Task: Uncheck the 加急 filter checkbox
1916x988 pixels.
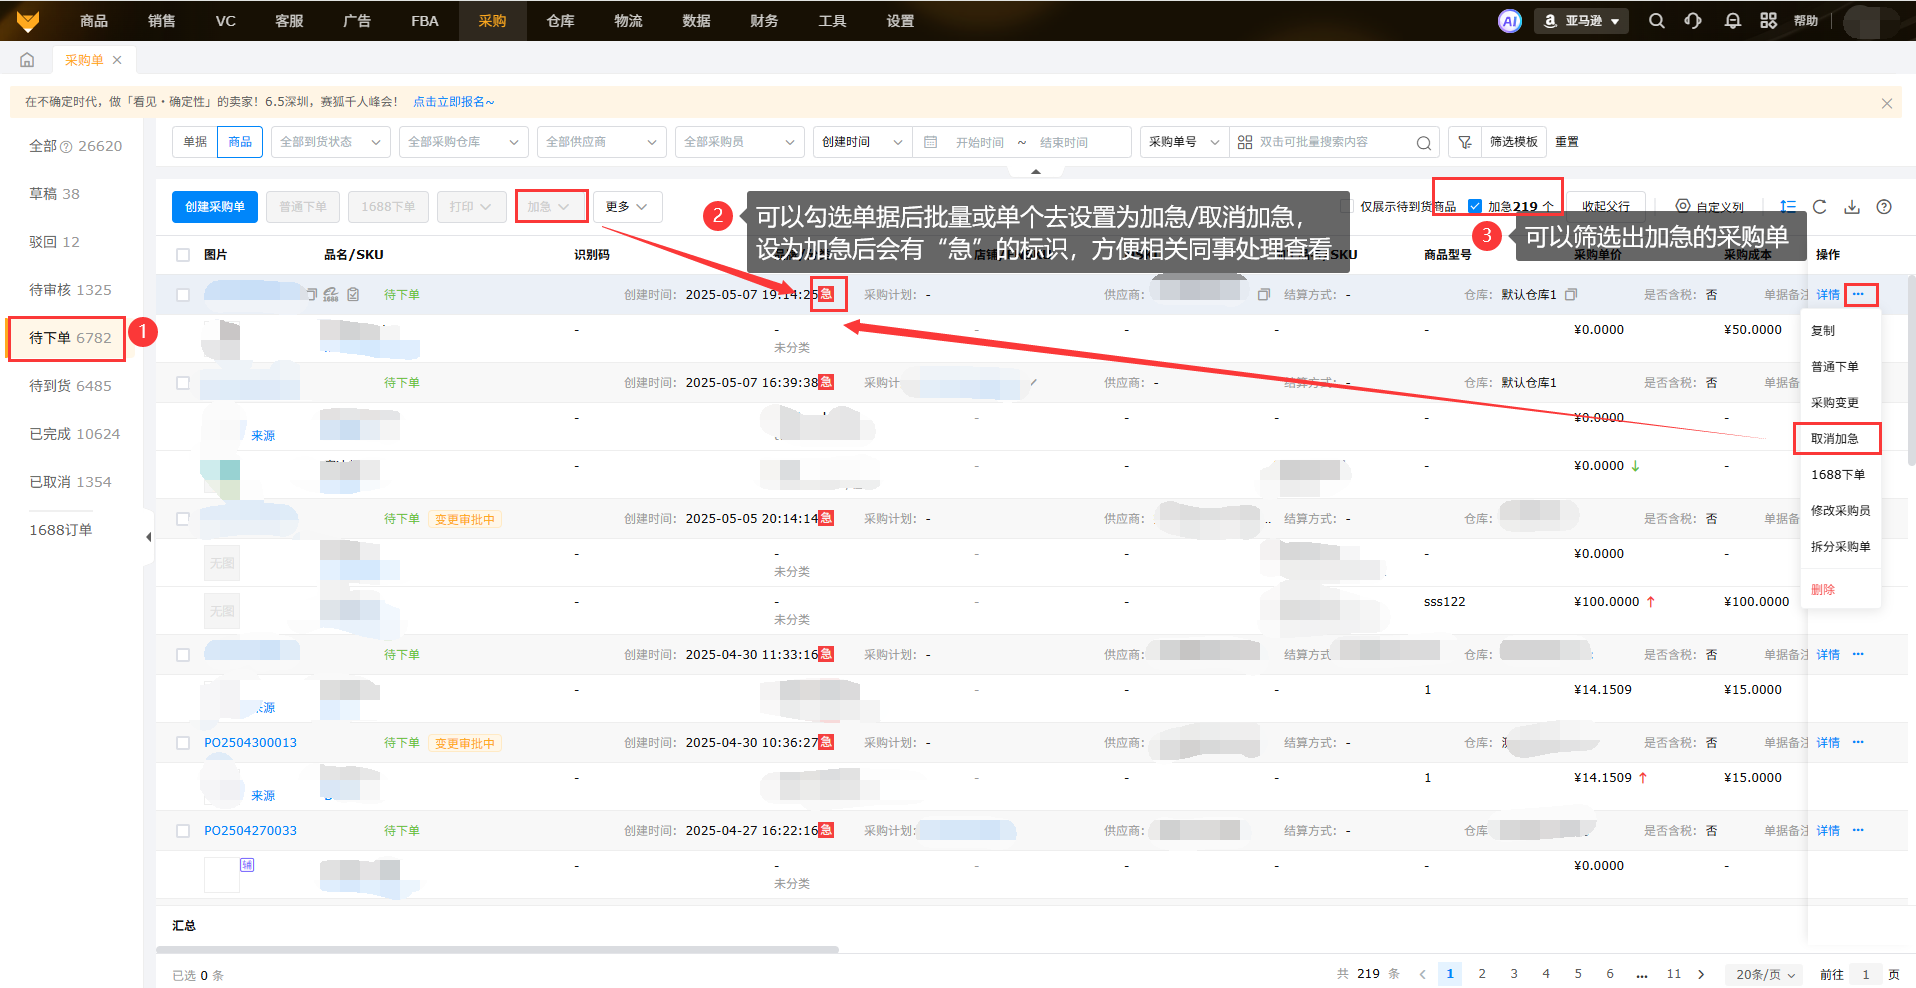Action: [x=1474, y=206]
